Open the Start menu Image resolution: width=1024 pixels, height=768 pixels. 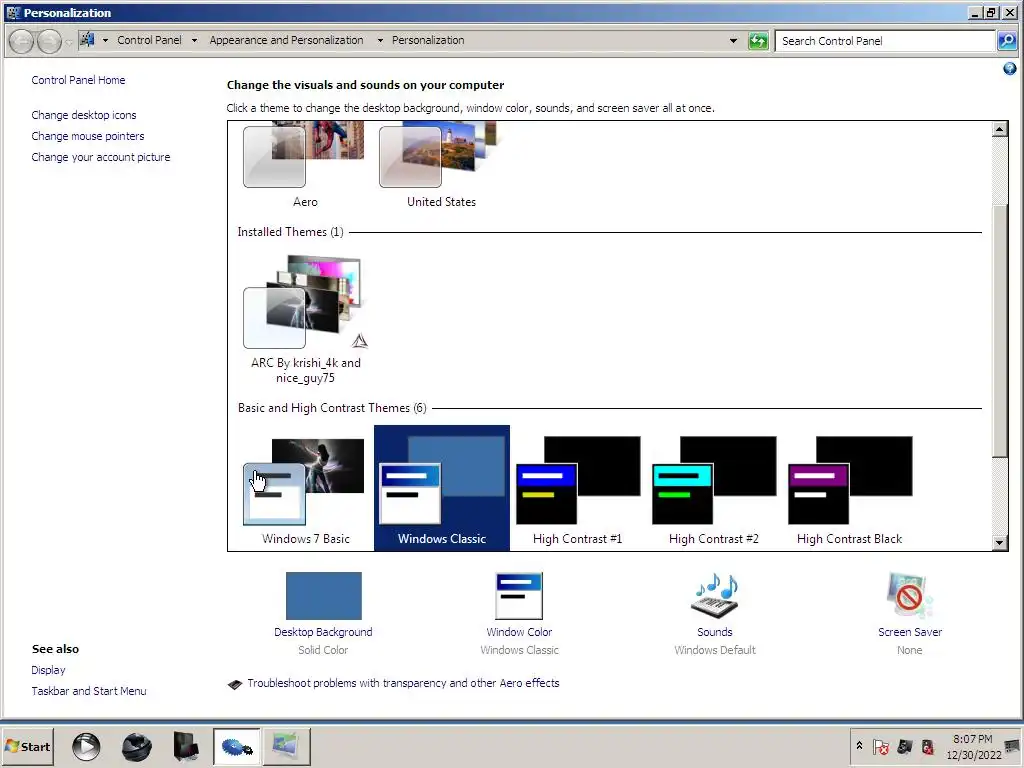point(27,746)
